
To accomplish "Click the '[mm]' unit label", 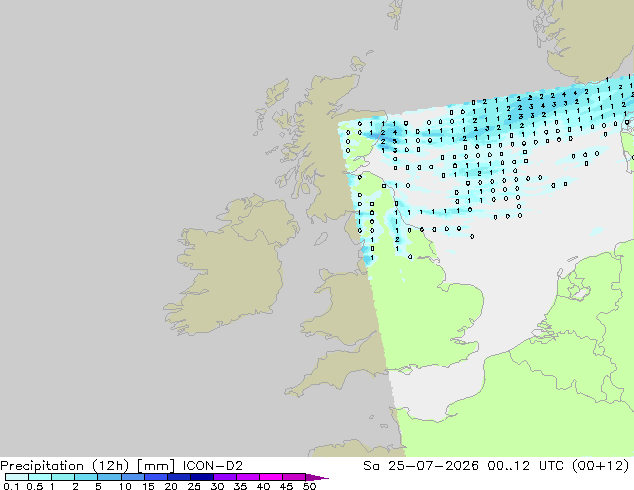I will [156, 466].
